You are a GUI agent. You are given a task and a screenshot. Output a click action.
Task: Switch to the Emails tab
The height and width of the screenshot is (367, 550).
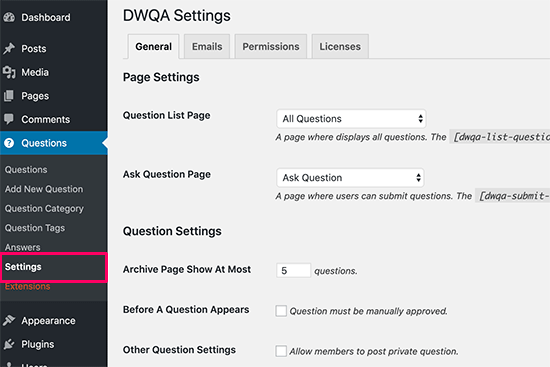(207, 46)
